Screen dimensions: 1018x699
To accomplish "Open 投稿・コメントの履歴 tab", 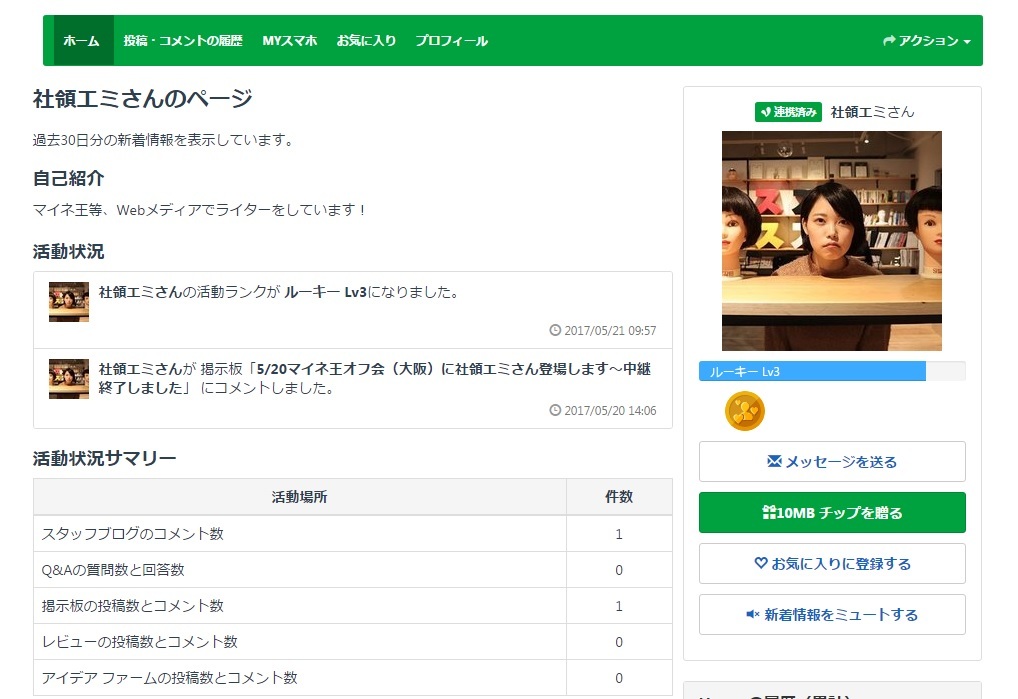I will (x=183, y=41).
